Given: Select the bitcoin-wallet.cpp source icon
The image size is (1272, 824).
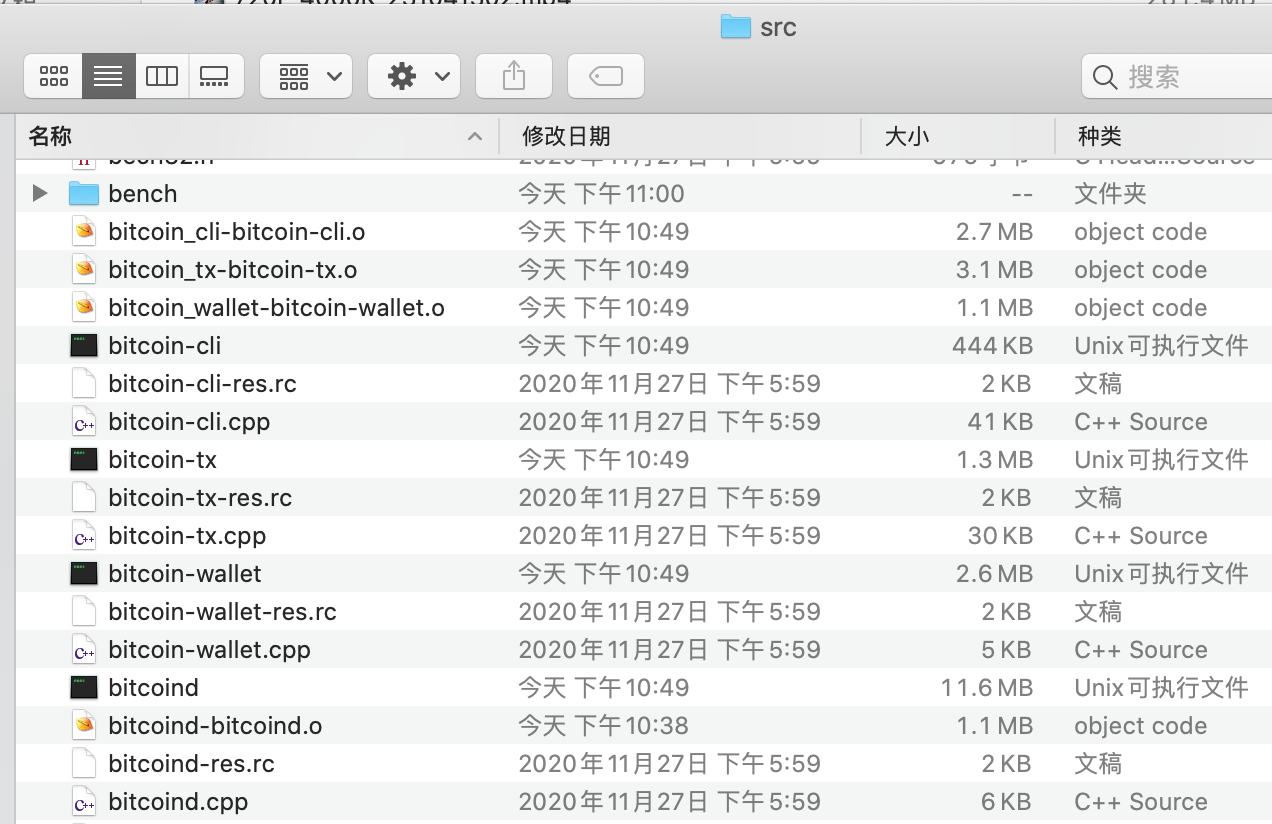Looking at the screenshot, I should (x=84, y=650).
